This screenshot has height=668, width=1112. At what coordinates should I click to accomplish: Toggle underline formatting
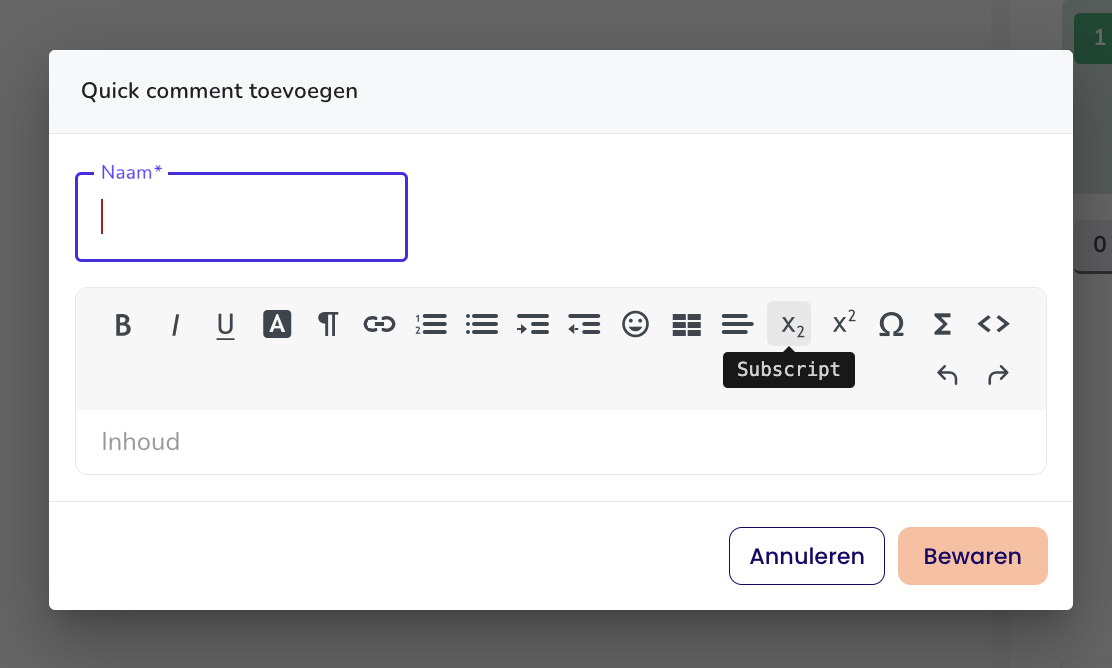[226, 324]
